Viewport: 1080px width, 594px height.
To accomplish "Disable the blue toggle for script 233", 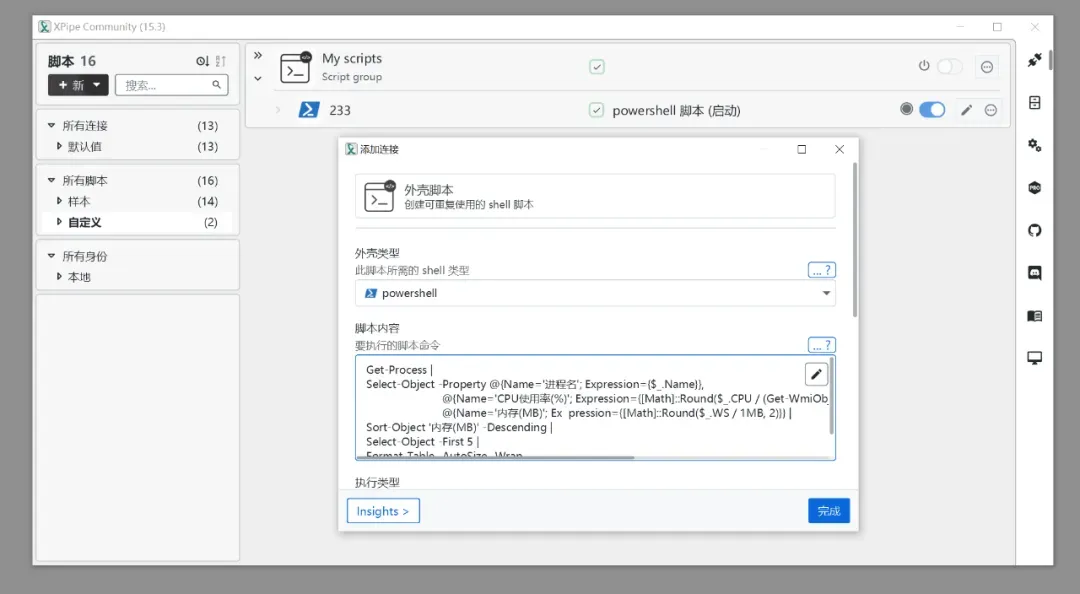I will coord(932,110).
